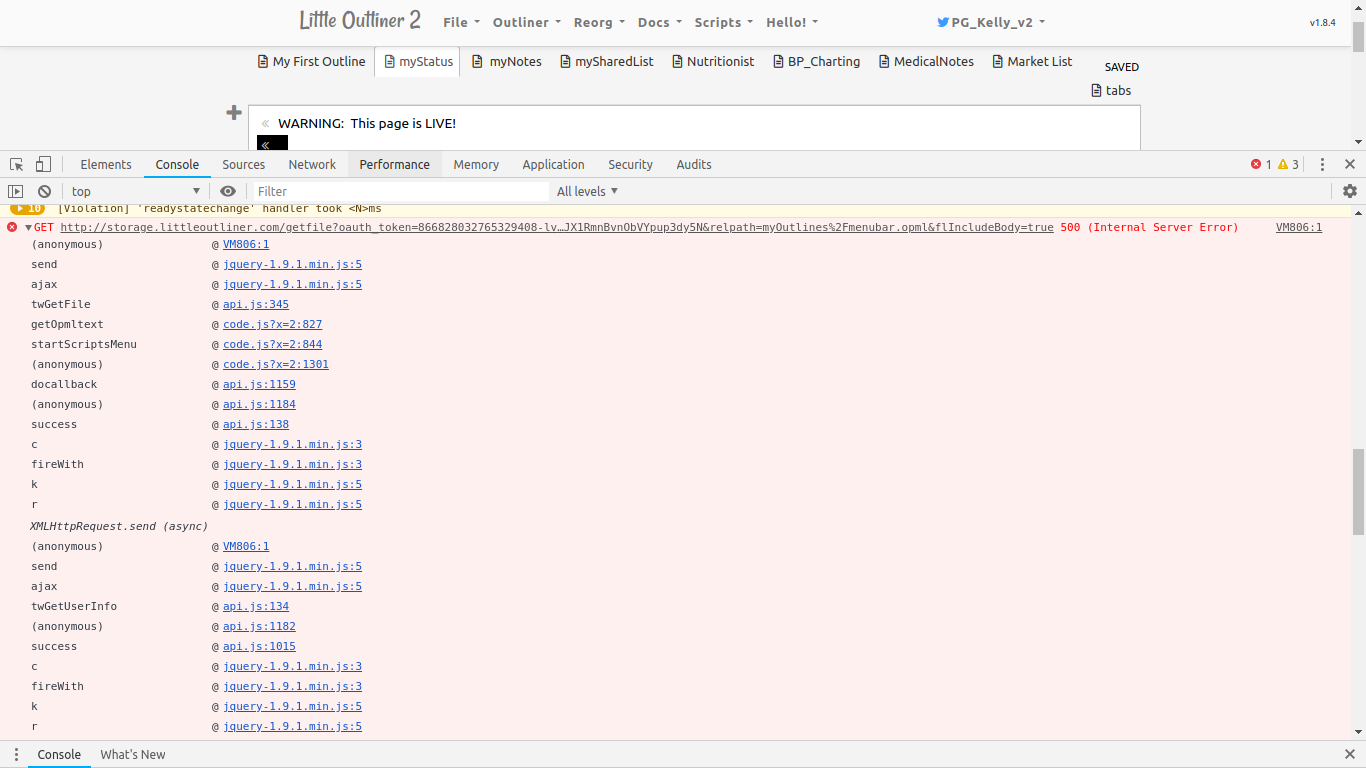
Task: Open the All levels dropdown
Action: [x=587, y=191]
